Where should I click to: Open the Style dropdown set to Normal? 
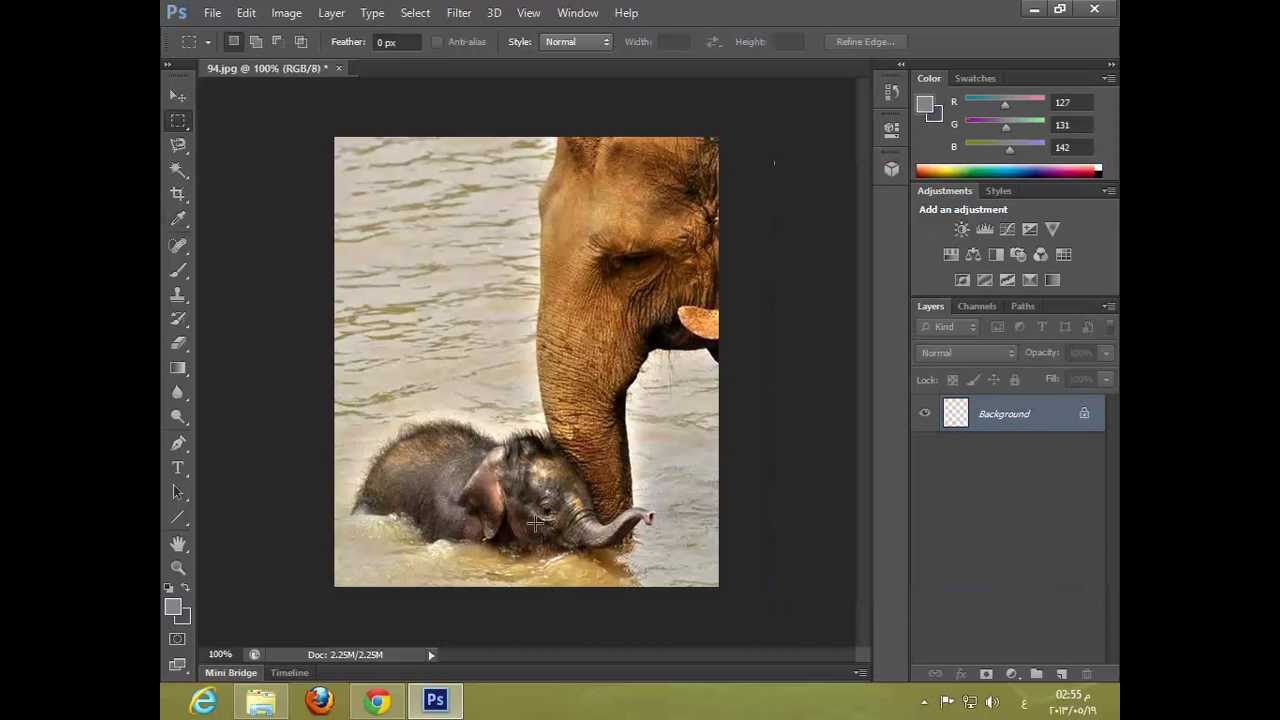(575, 42)
